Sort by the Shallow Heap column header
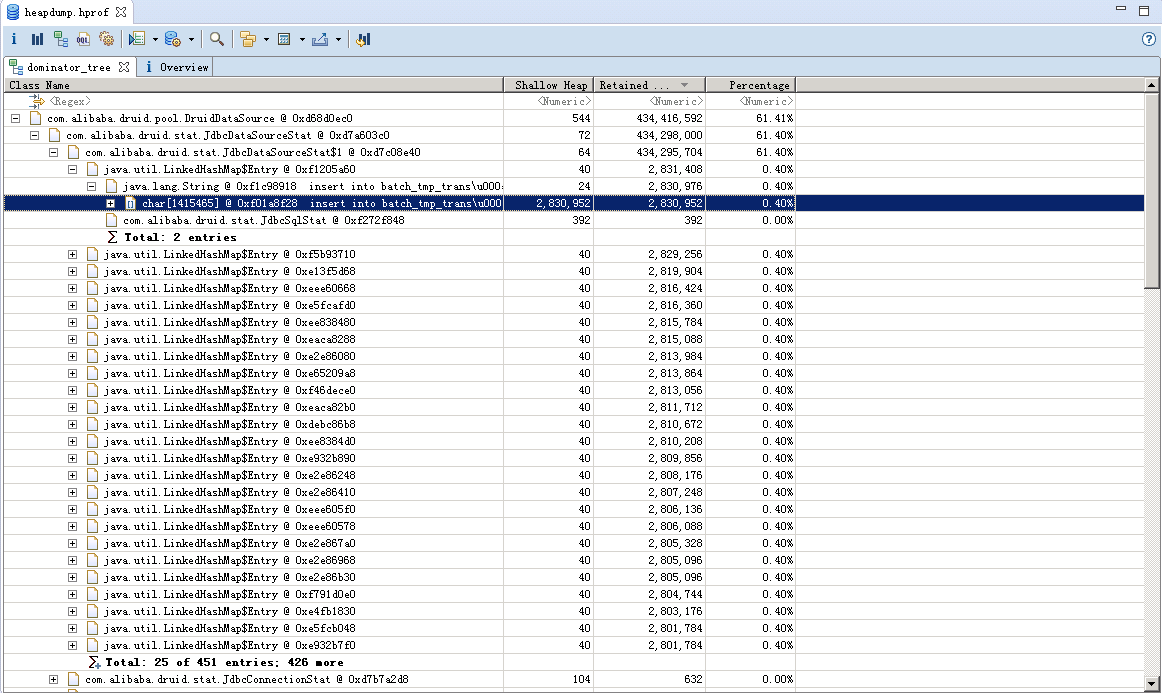This screenshot has height=693, width=1162. 550,85
